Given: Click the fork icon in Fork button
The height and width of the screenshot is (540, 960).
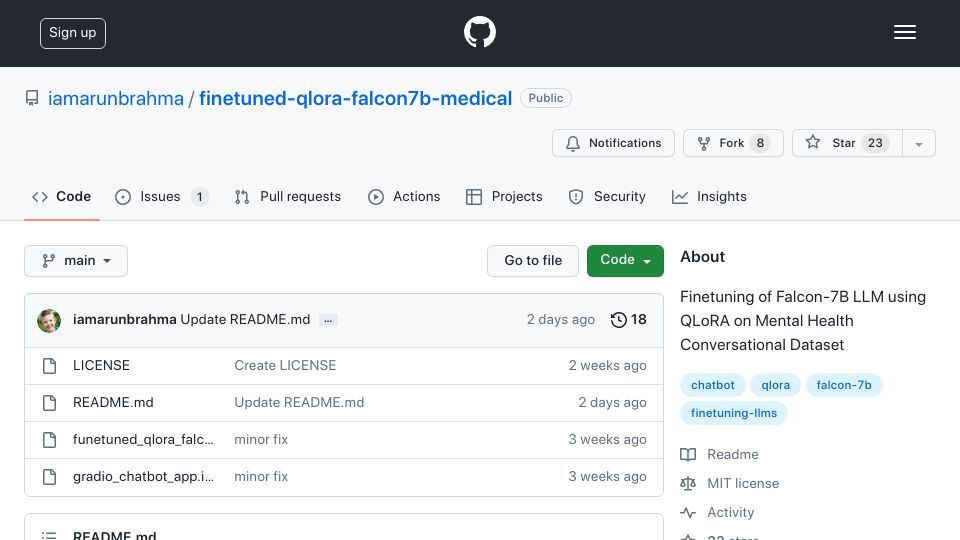Looking at the screenshot, I should click(703, 143).
